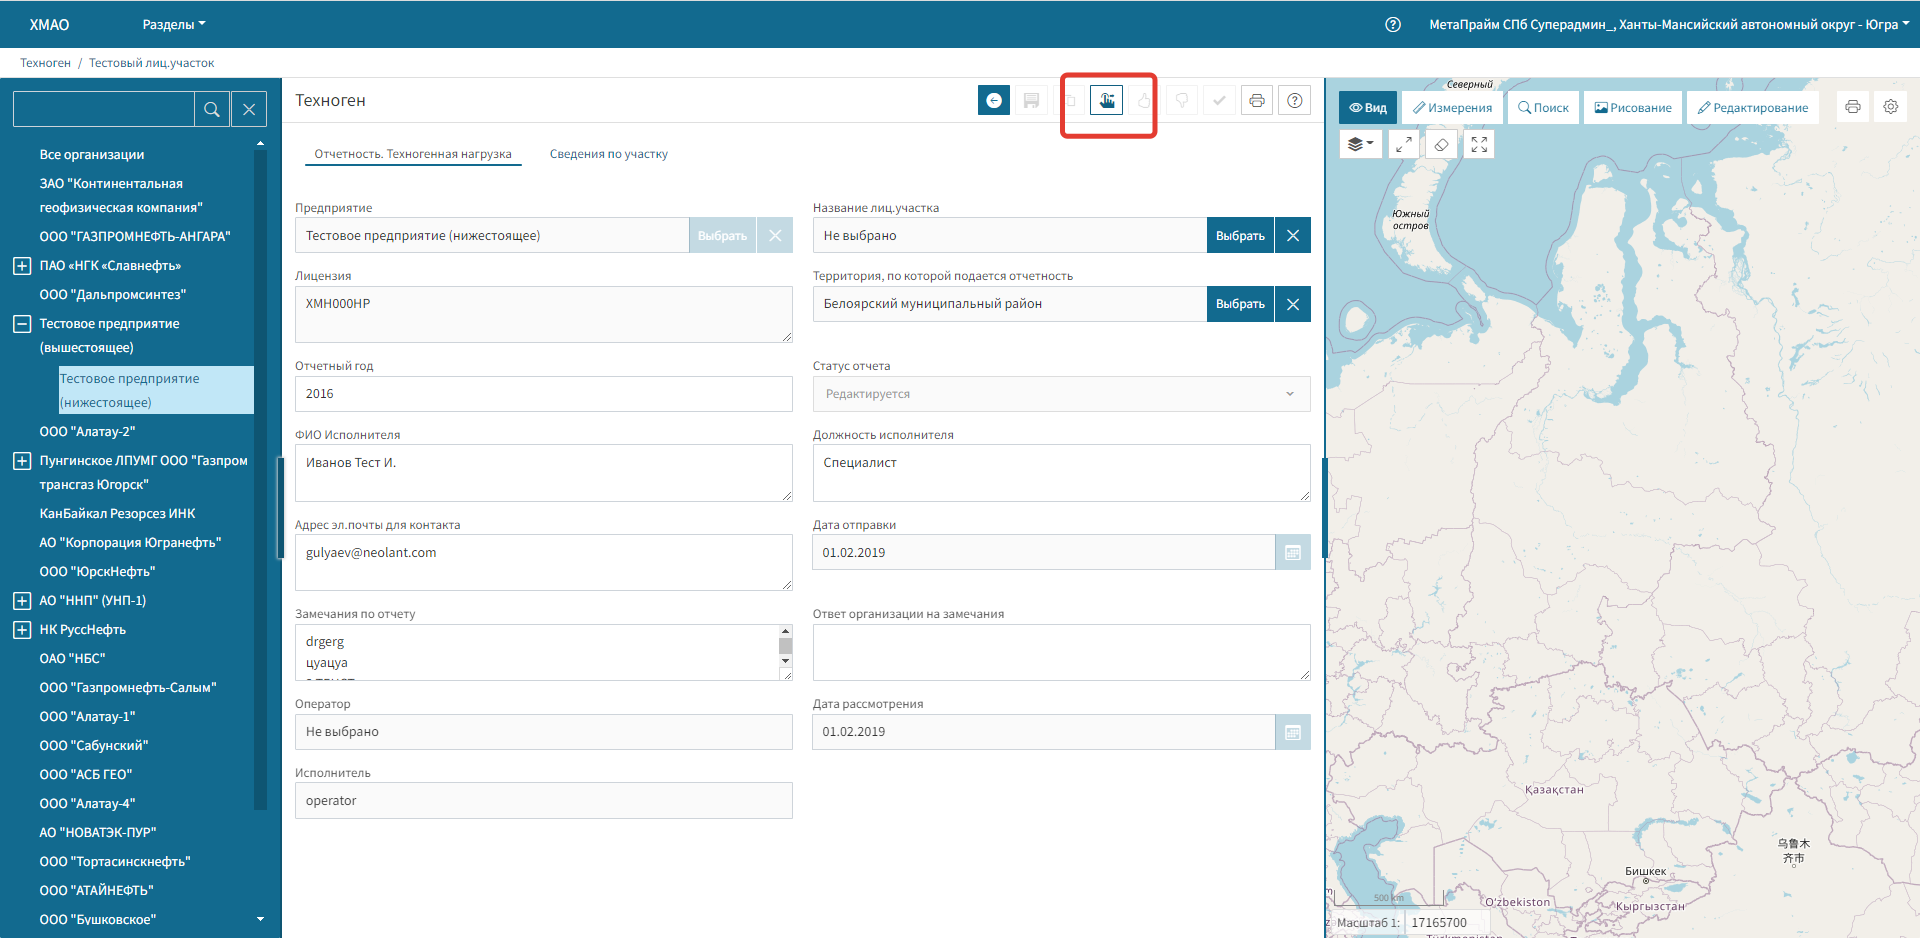Click Выбрать for Название лиц.участка
1920x938 pixels.
(x=1240, y=236)
